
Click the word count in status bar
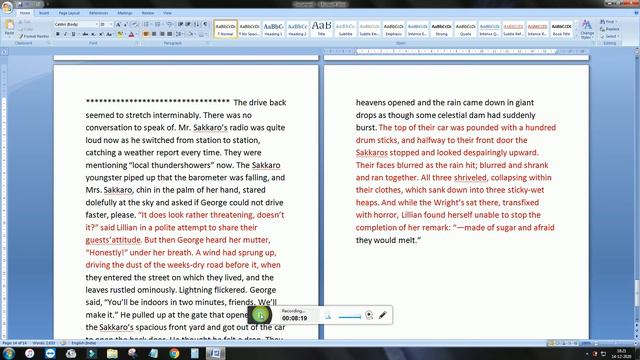44,343
